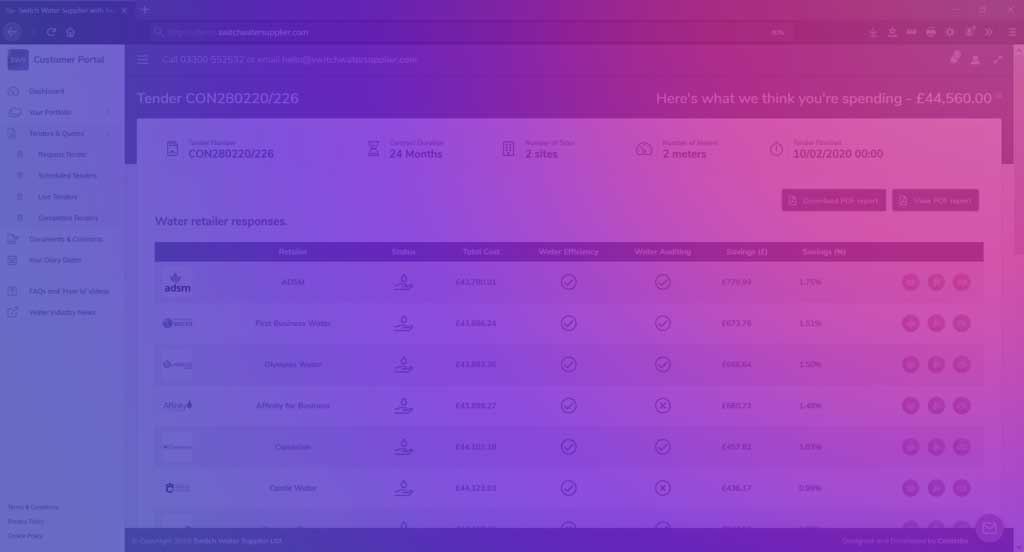Click leftmost action icon in Castle Water row
This screenshot has width=1024, height=552.
click(910, 488)
